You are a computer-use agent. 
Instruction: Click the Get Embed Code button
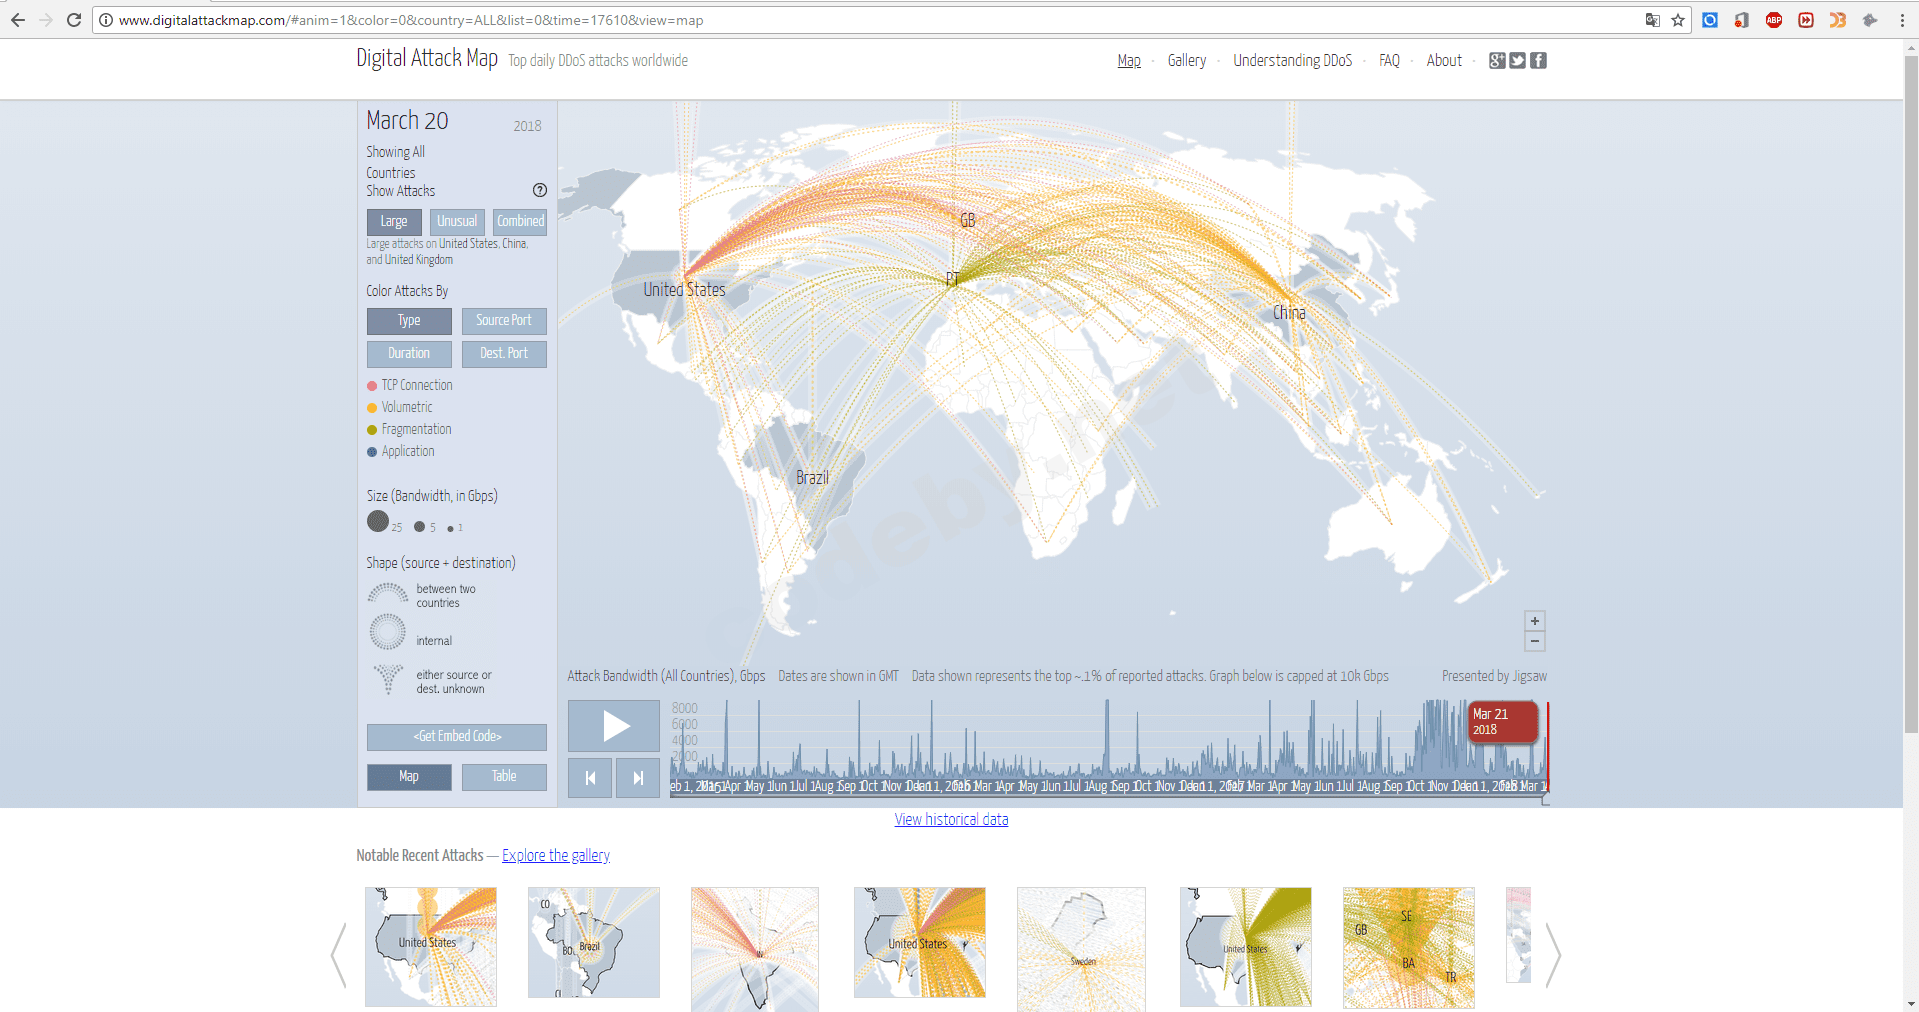click(x=457, y=737)
